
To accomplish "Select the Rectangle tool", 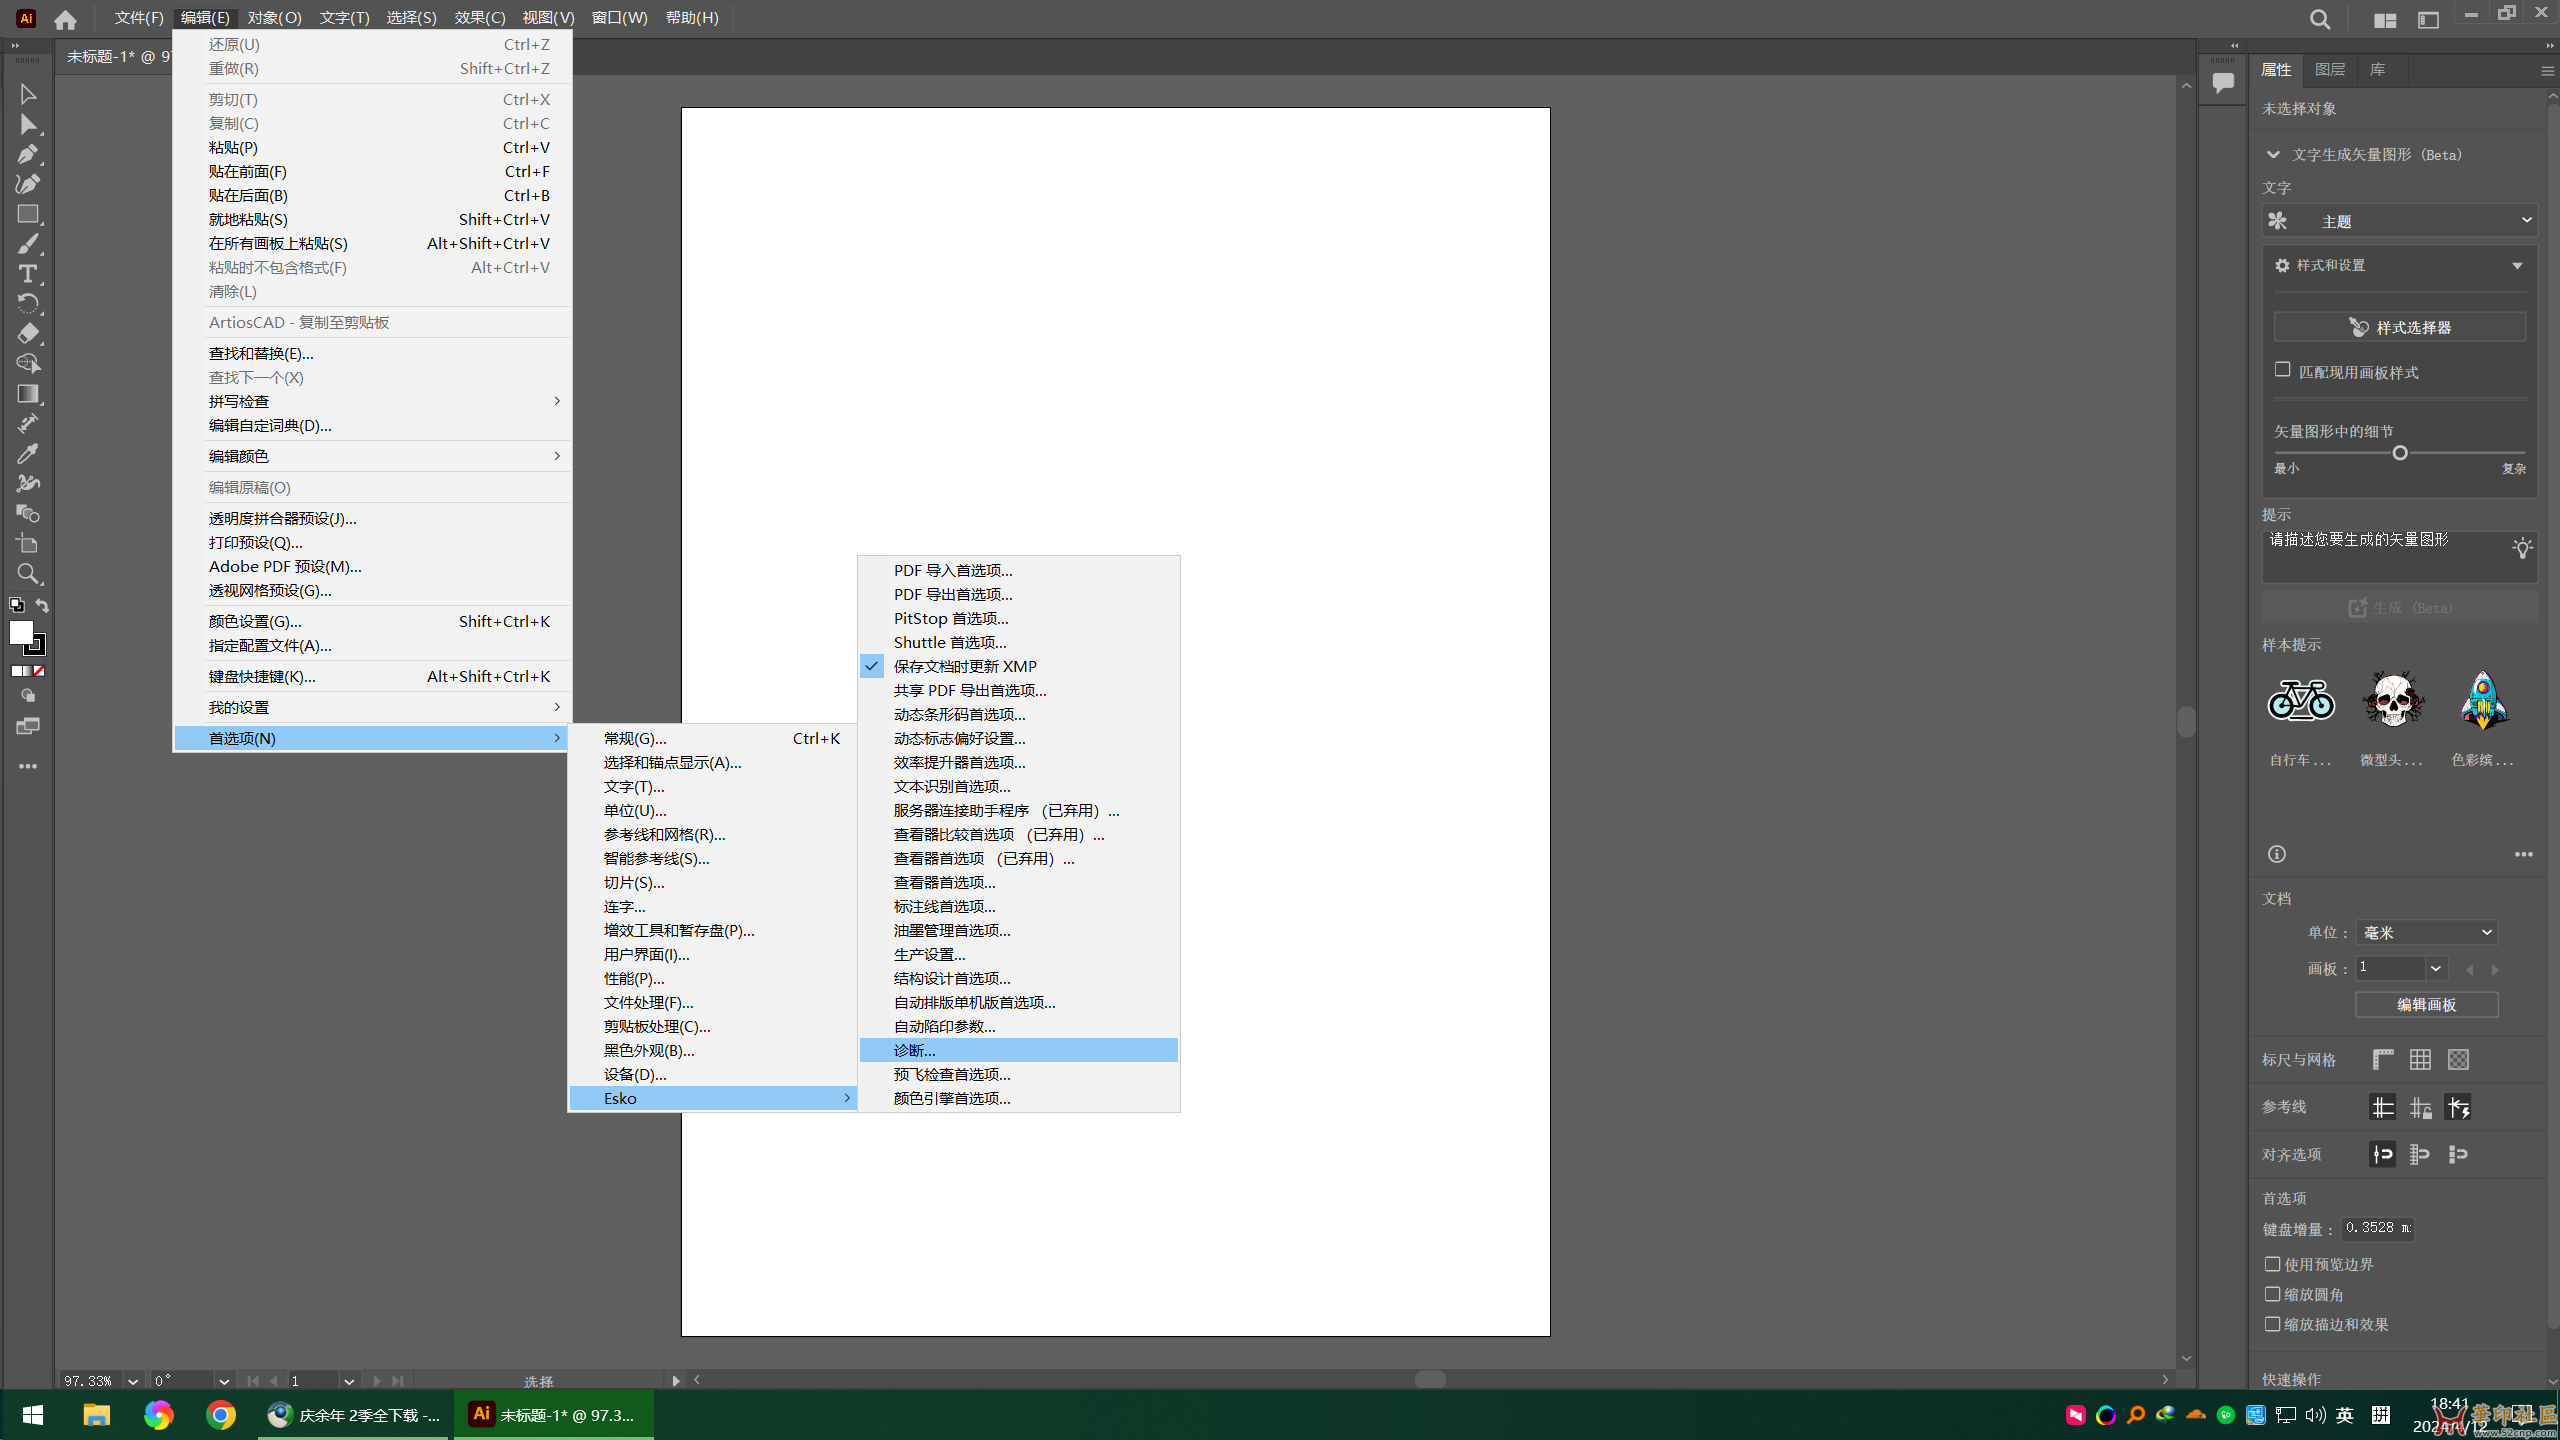I will coord(28,214).
